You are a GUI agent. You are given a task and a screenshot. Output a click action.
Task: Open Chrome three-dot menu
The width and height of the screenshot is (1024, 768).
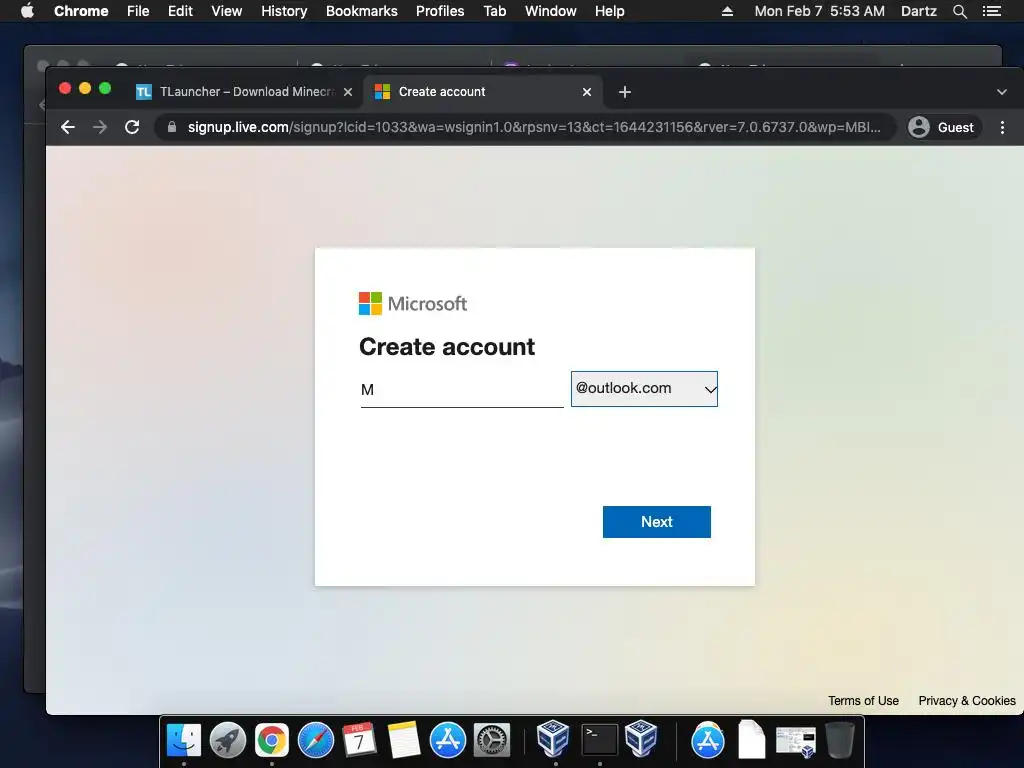[x=1002, y=127]
